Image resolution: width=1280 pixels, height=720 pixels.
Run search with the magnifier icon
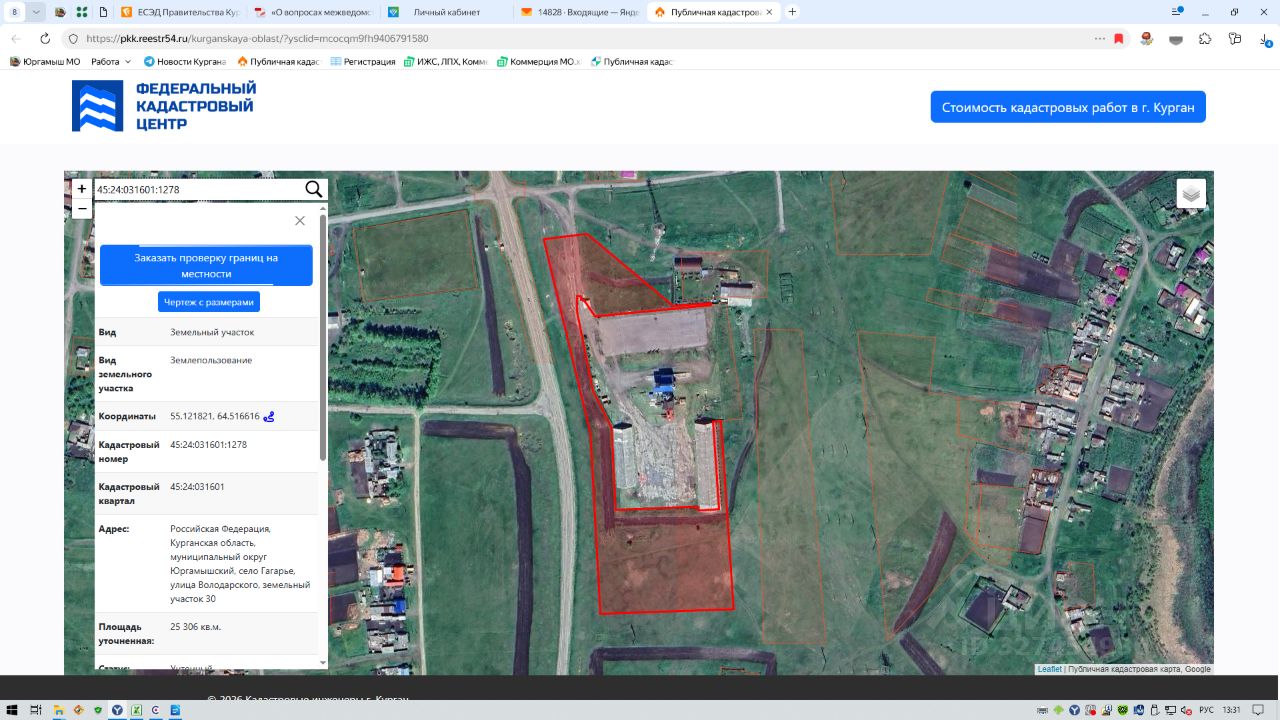click(314, 189)
